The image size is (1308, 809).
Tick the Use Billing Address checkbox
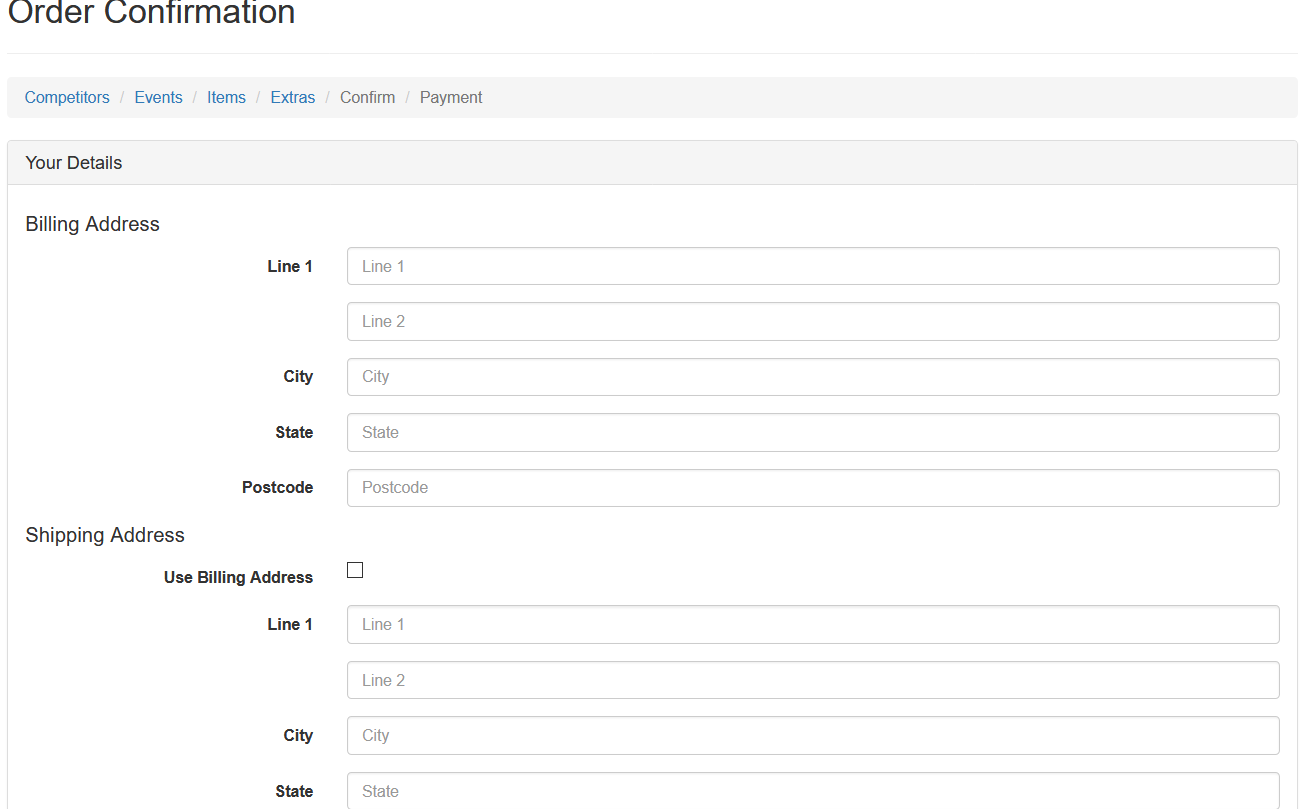(354, 570)
